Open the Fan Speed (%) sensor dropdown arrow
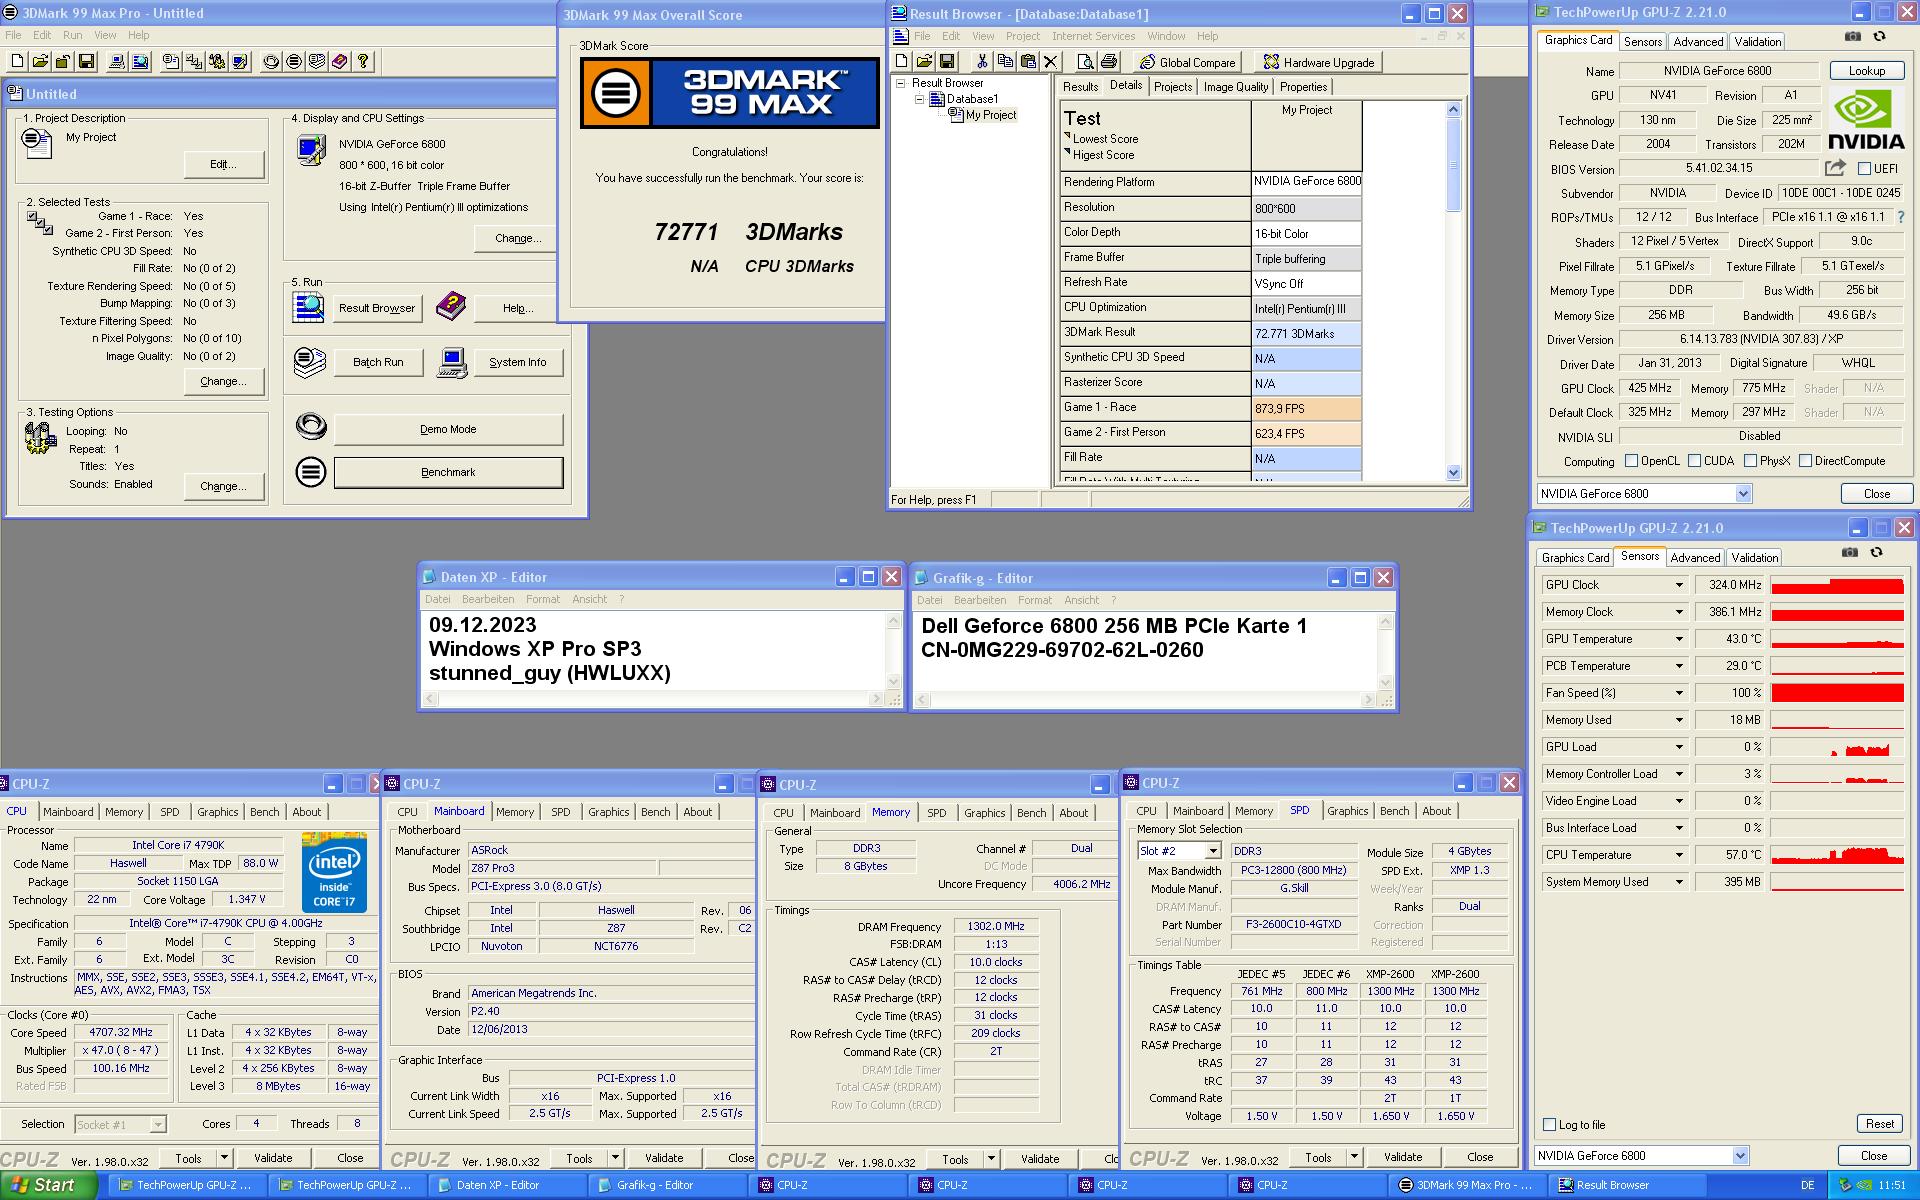Viewport: 1920px width, 1200px height. tap(1679, 693)
